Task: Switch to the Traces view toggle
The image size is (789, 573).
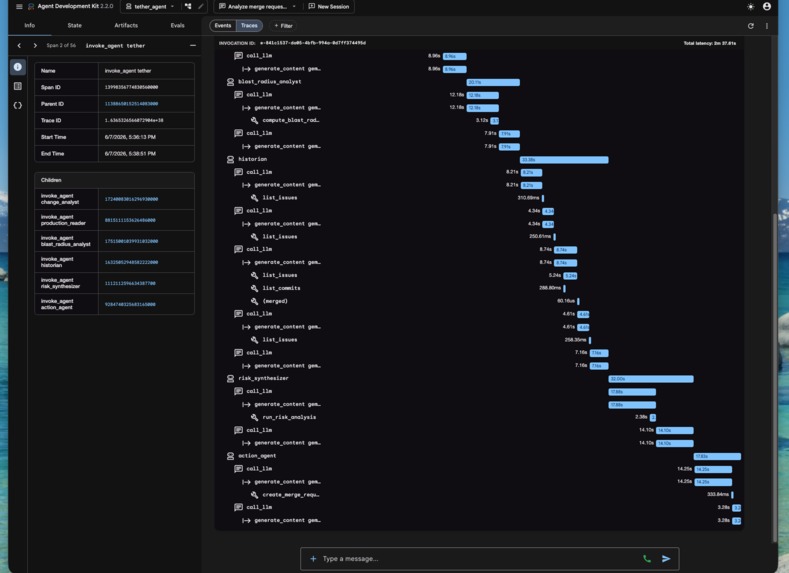Action: (x=249, y=26)
